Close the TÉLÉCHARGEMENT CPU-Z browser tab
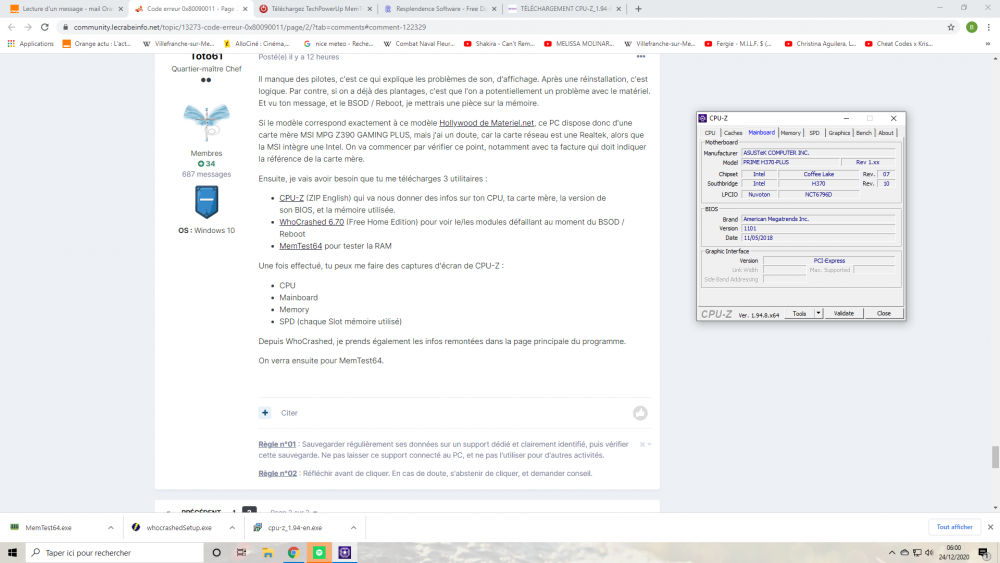1000x563 pixels. point(618,9)
